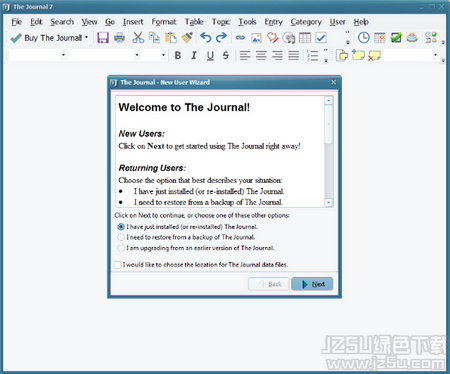Expand the Buy The Journal dropdown arrow
This screenshot has height=374, width=450.
pos(86,37)
